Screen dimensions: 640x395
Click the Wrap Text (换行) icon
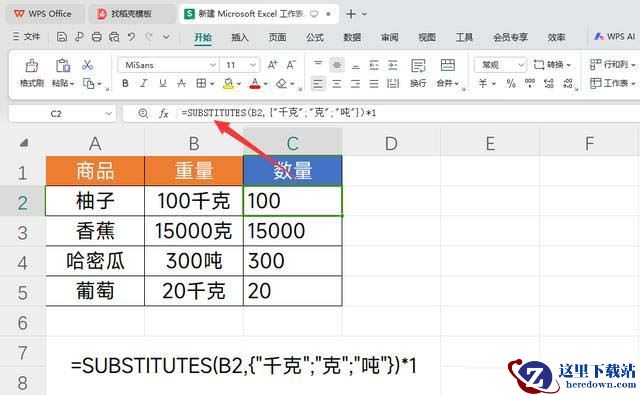418,65
